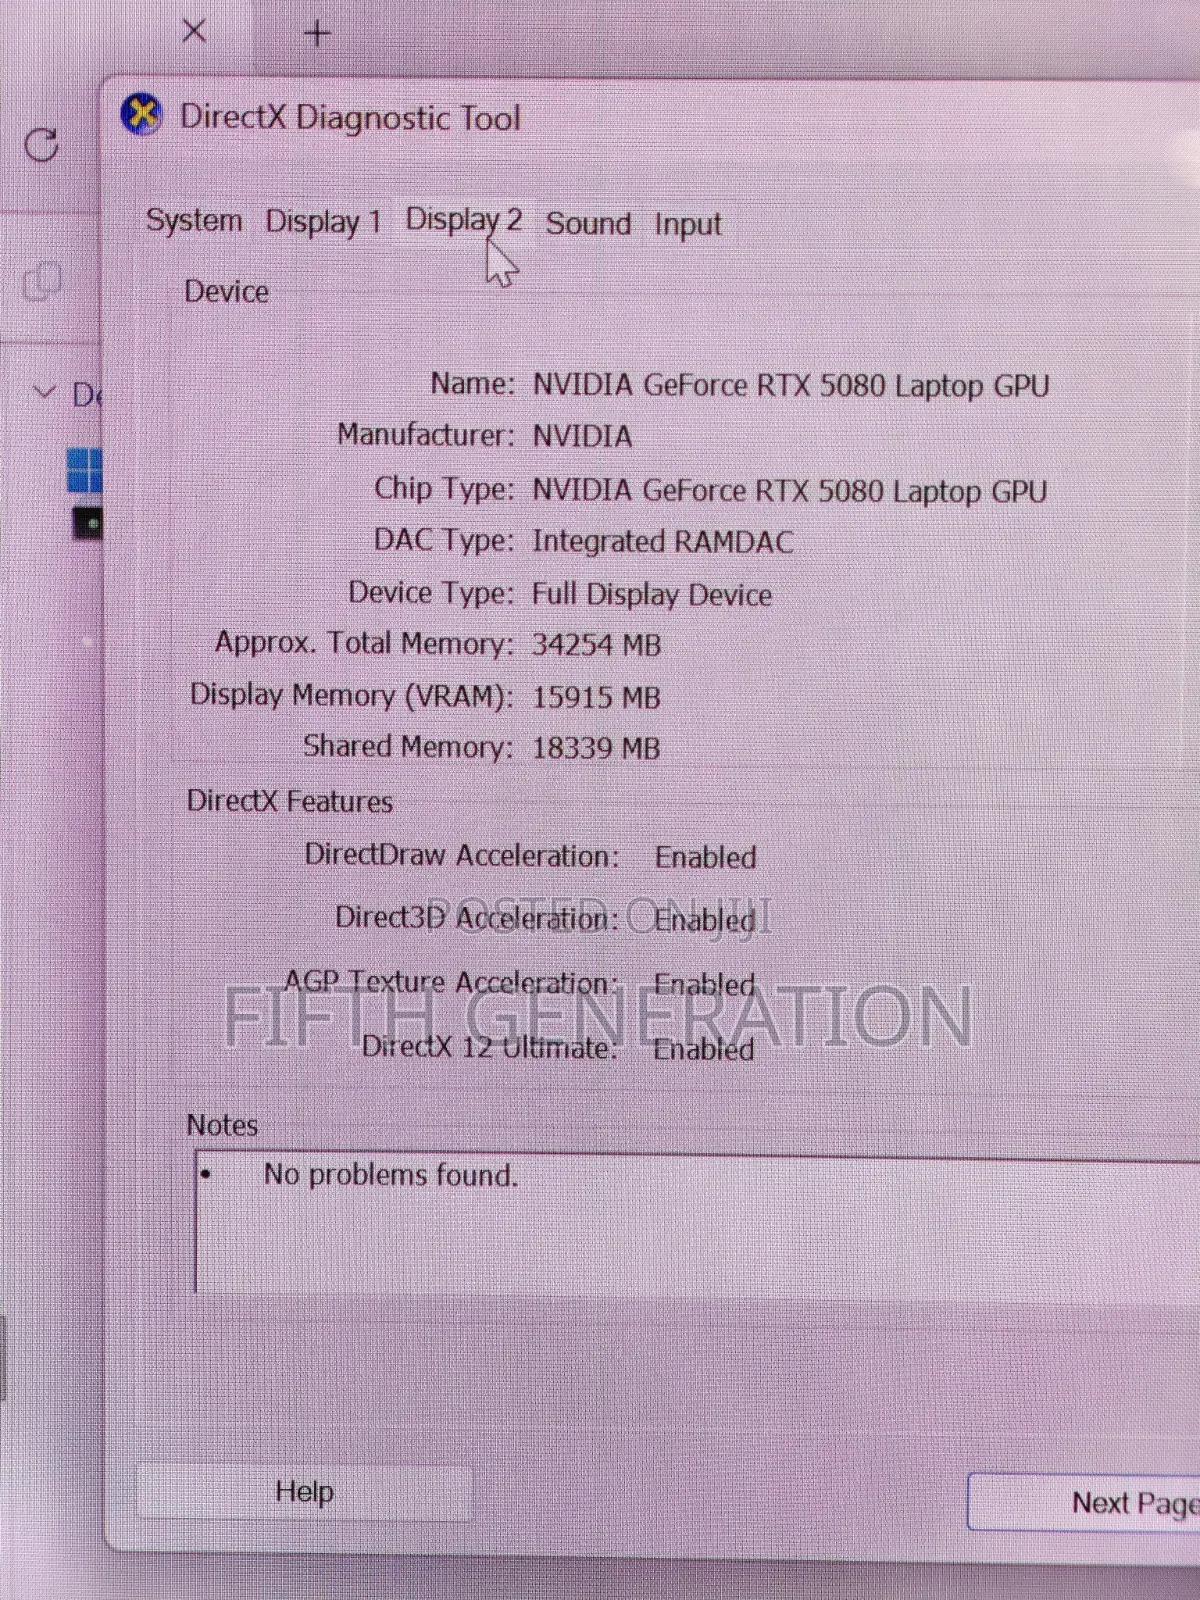Click the copy icon in background window
This screenshot has height=1600, width=1200.
point(42,281)
